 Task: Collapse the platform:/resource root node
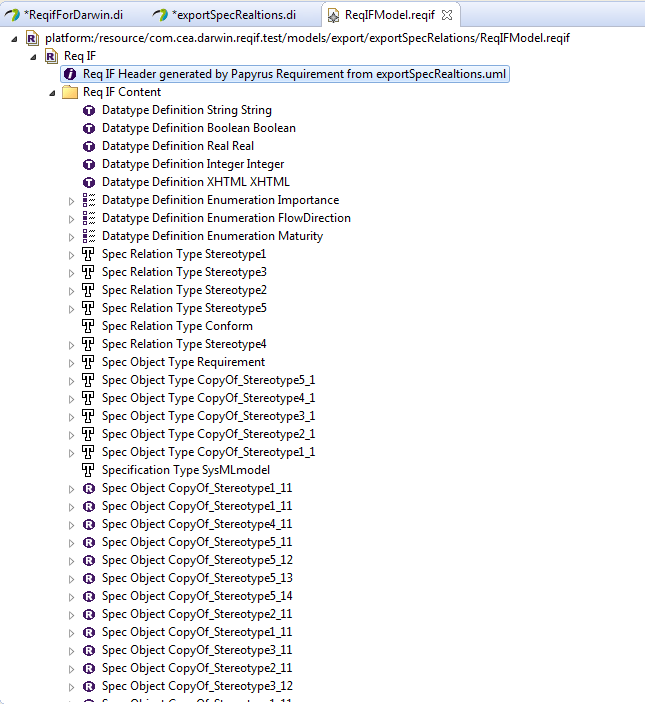click(x=14, y=39)
